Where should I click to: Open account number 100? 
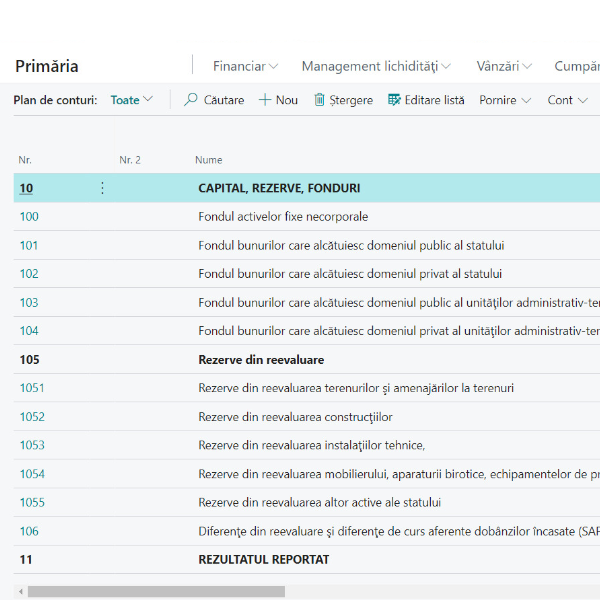29,217
